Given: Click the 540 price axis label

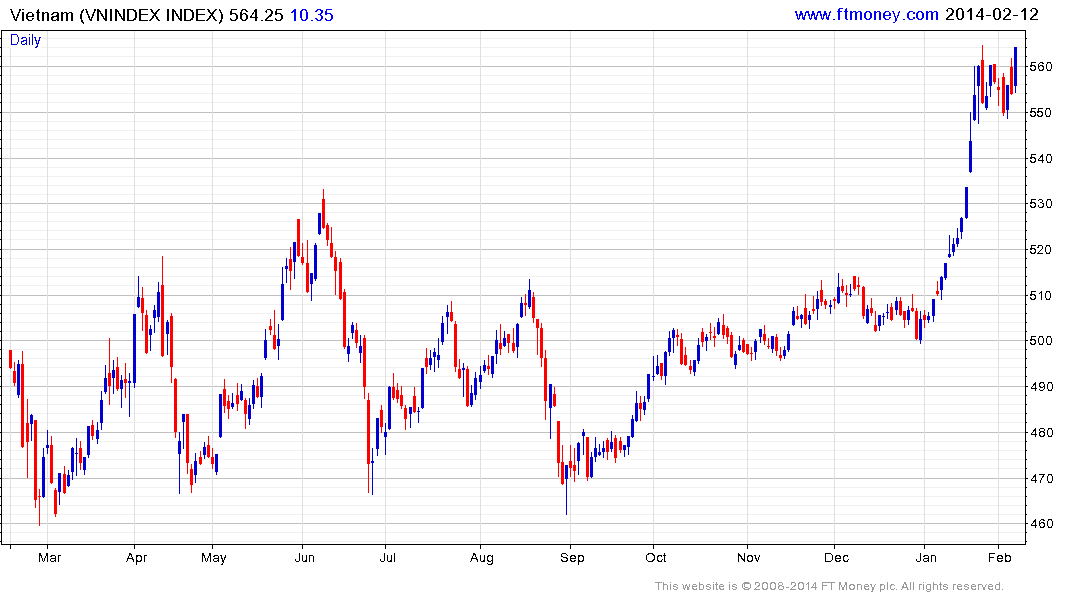Looking at the screenshot, I should [1041, 158].
